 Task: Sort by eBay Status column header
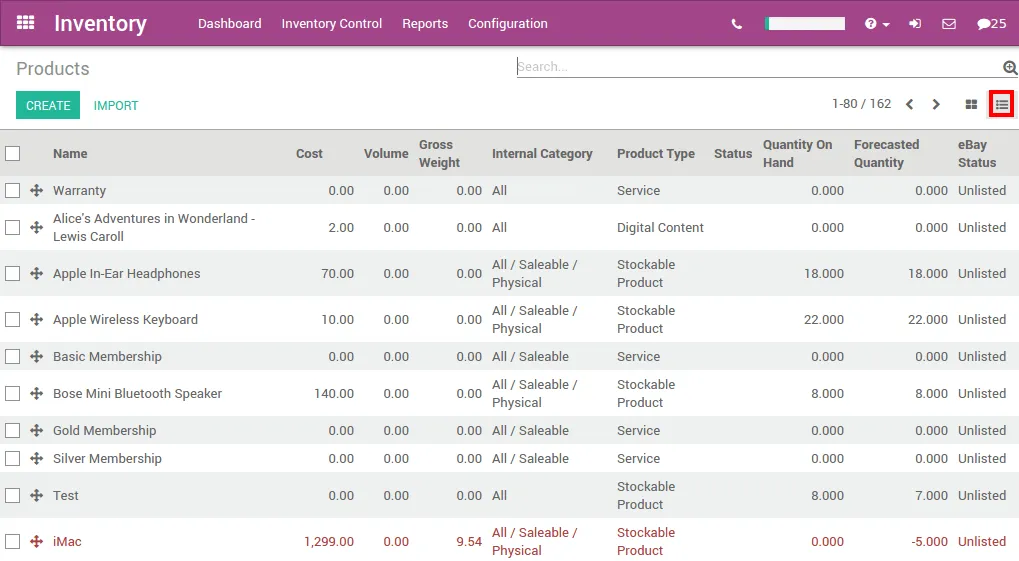coord(977,154)
